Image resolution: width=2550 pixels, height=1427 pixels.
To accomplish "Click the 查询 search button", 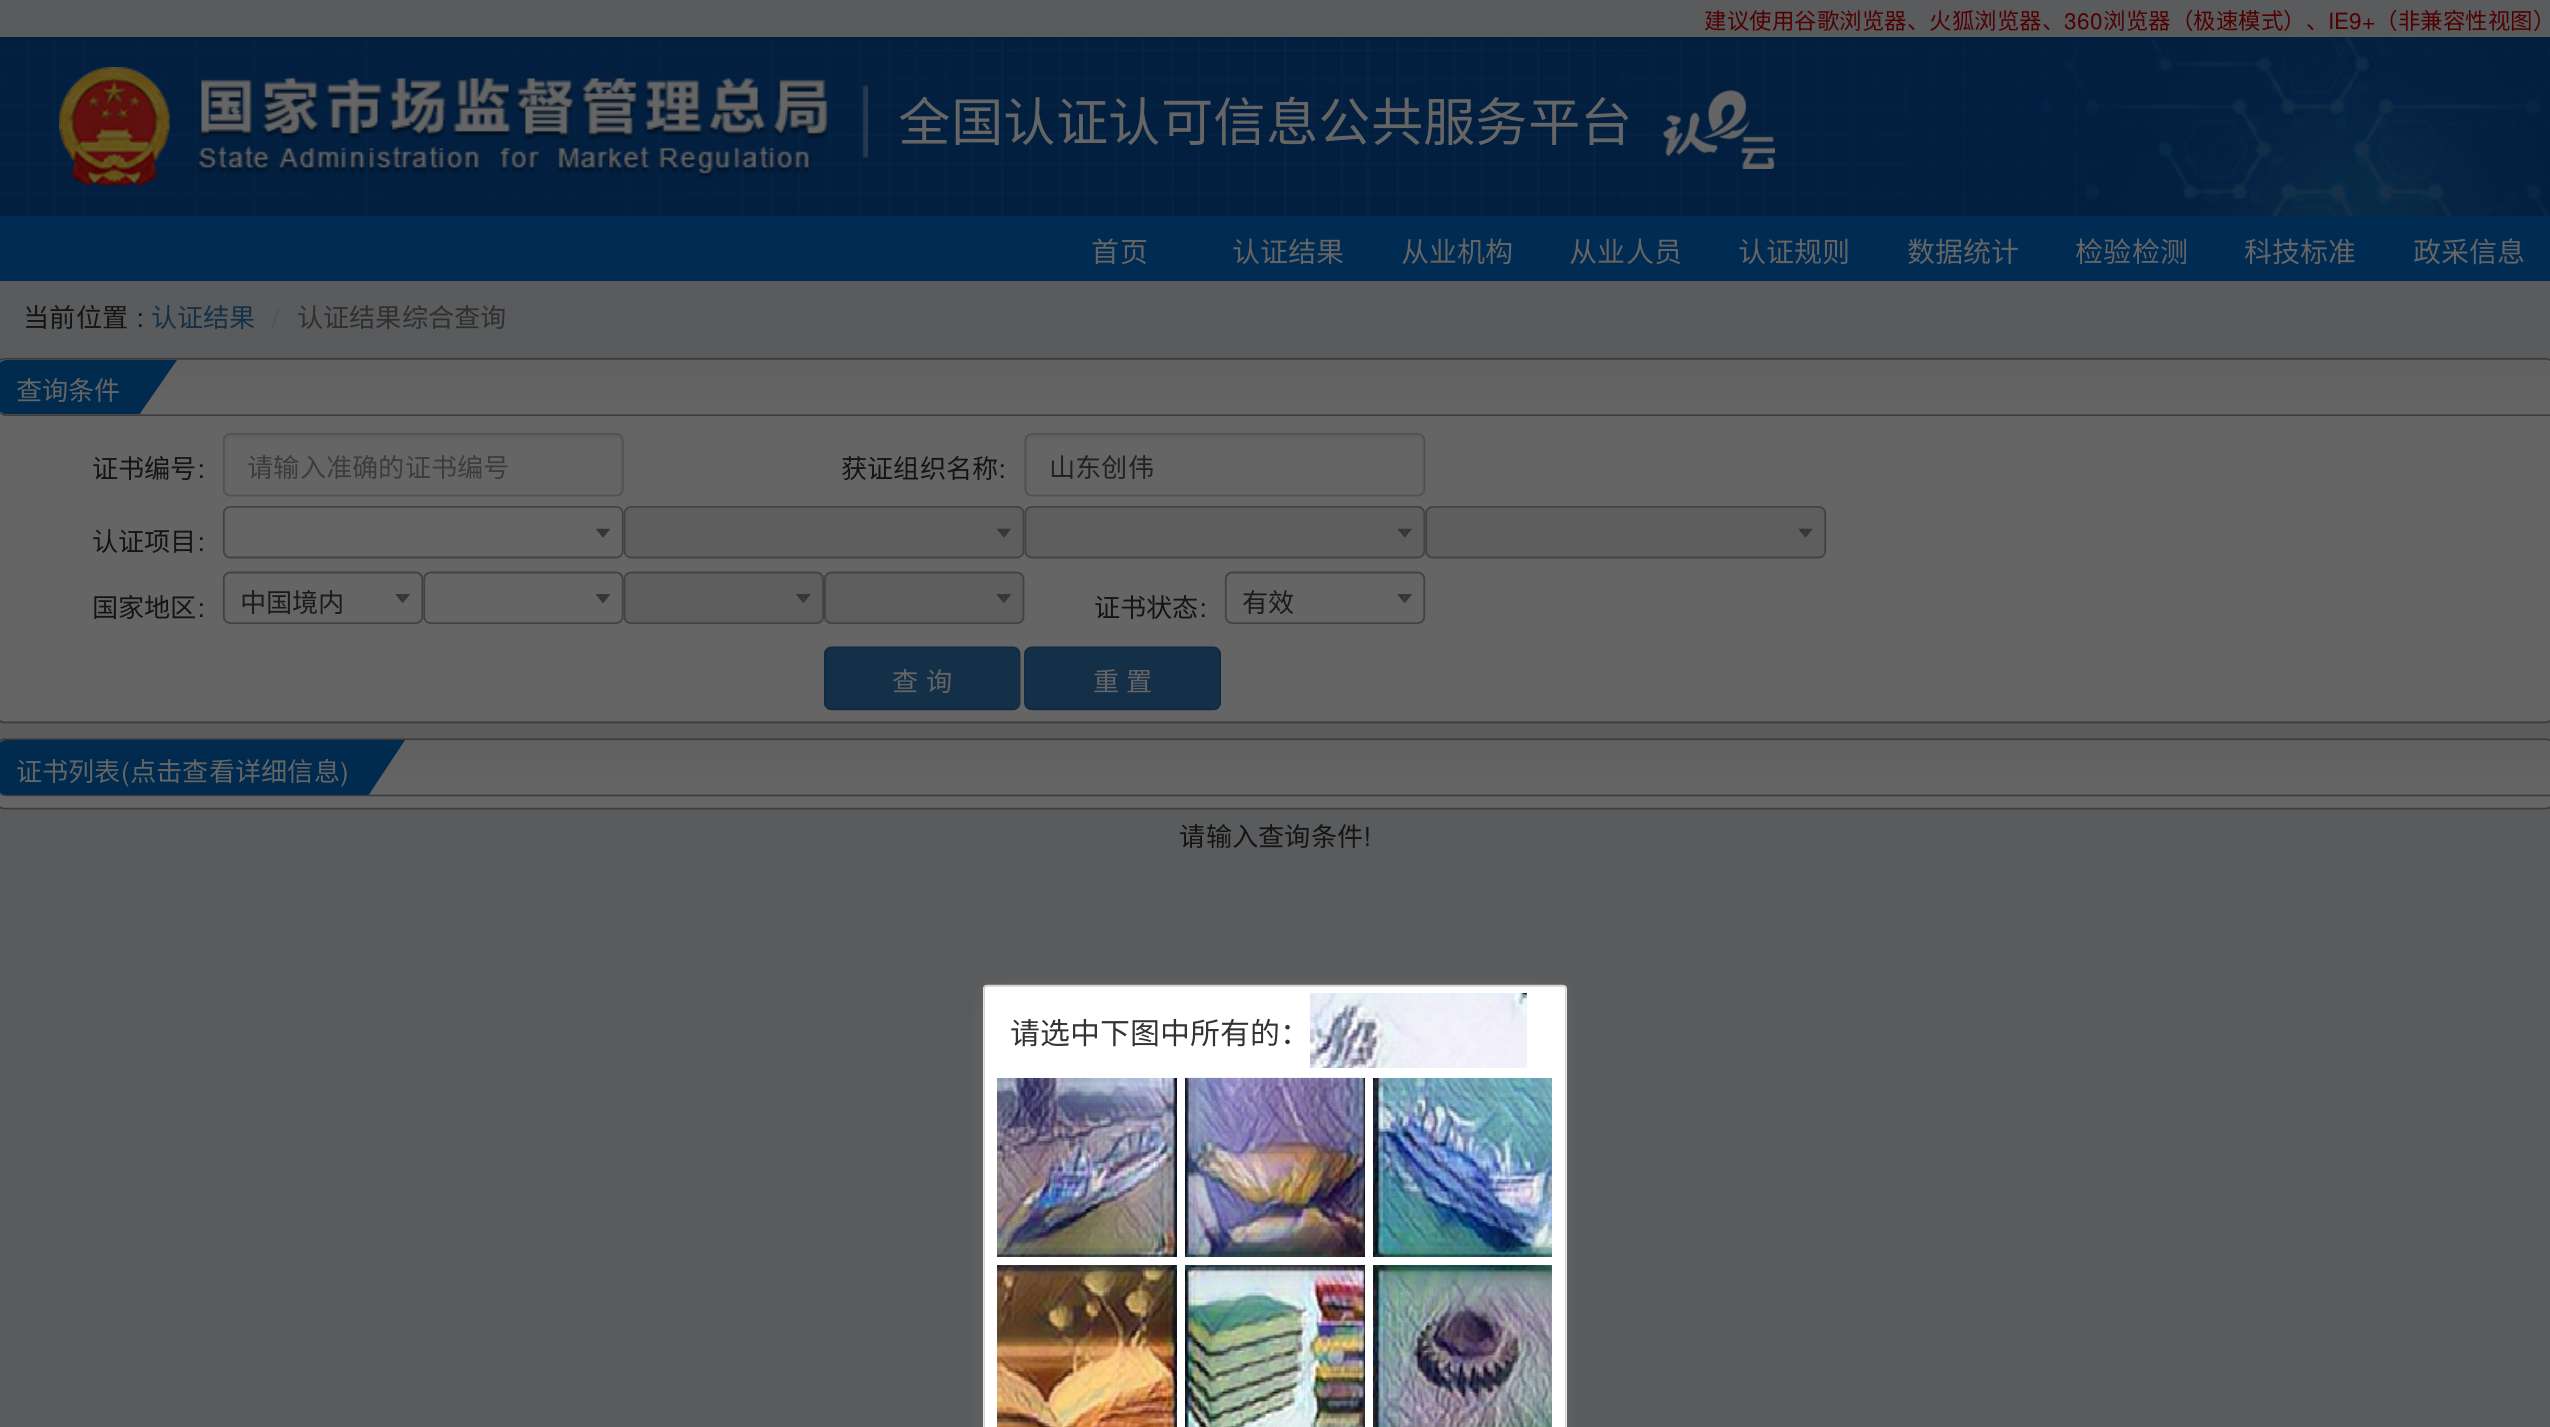I will click(921, 679).
